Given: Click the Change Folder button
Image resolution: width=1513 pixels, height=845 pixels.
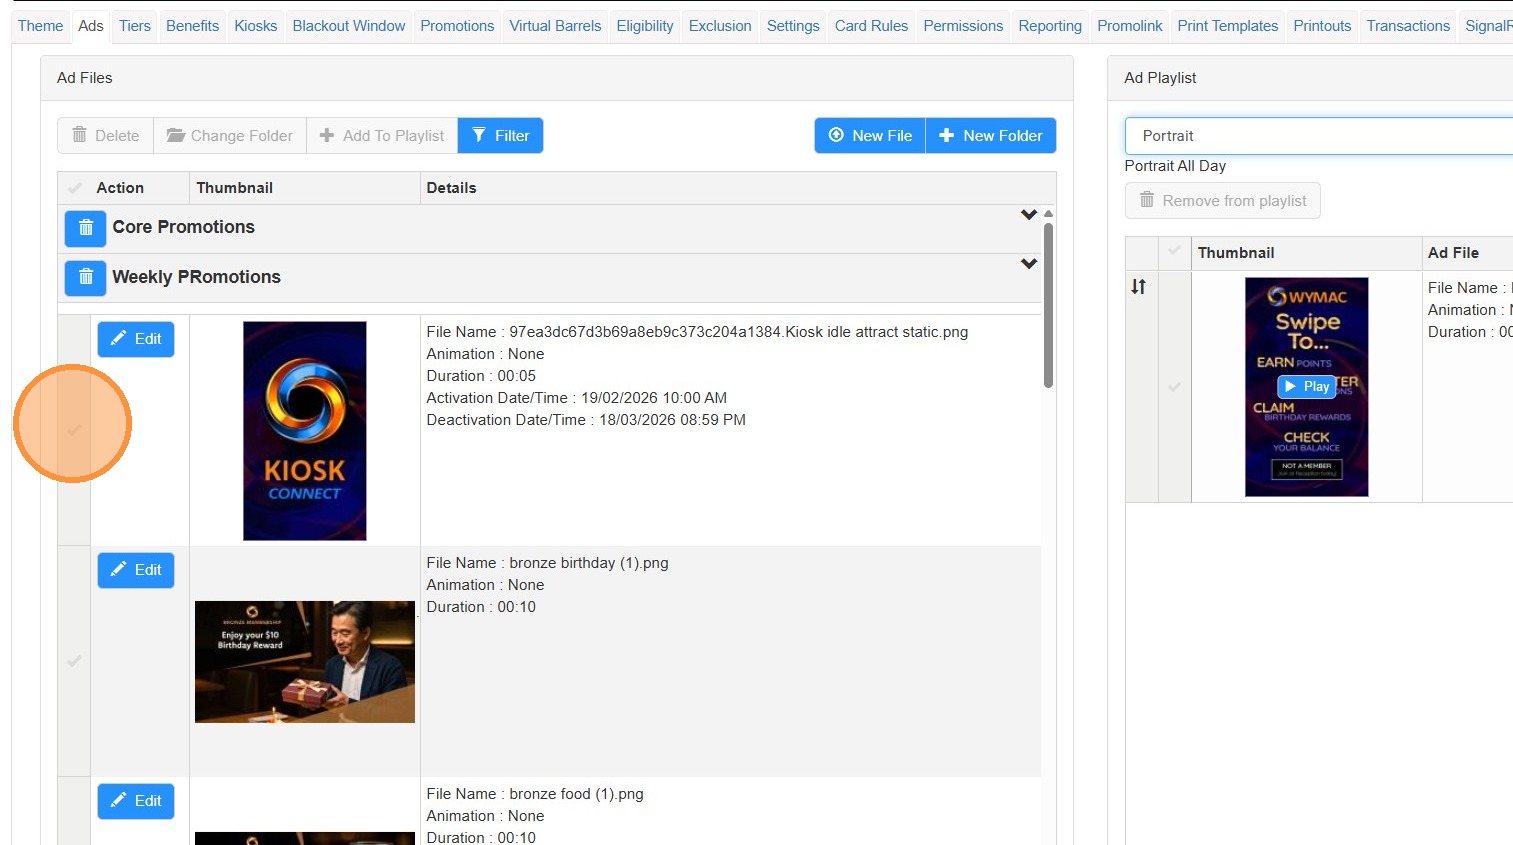Looking at the screenshot, I should [x=230, y=136].
